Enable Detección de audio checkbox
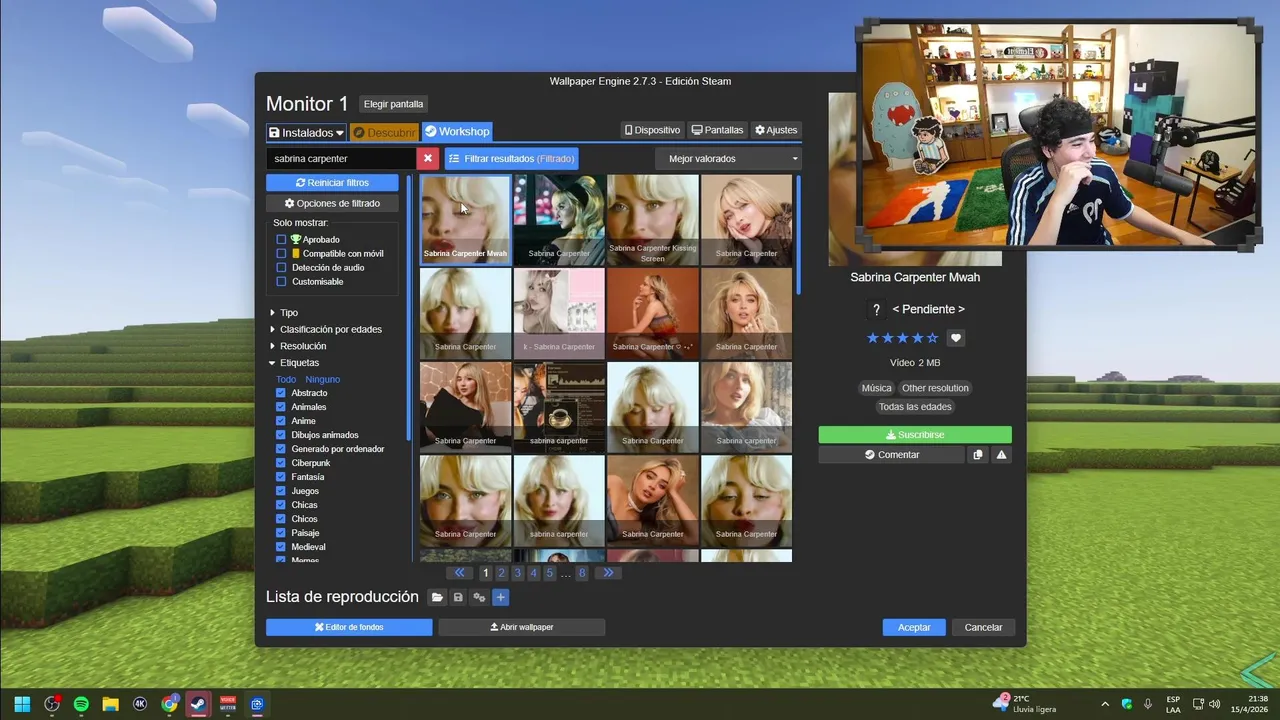Image resolution: width=1280 pixels, height=720 pixels. [281, 268]
